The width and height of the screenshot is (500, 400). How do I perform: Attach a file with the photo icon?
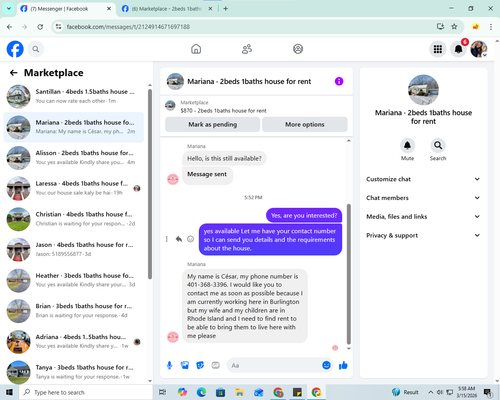pyautogui.click(x=185, y=365)
